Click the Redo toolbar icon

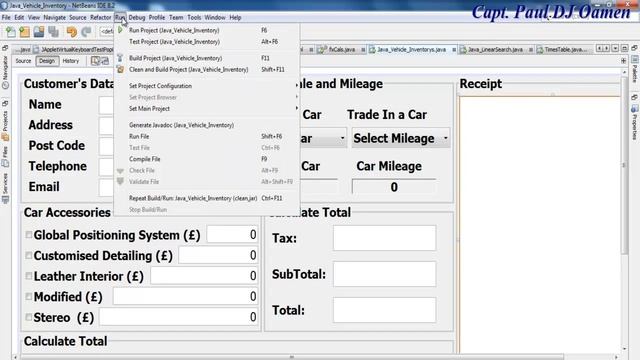click(x=86, y=32)
